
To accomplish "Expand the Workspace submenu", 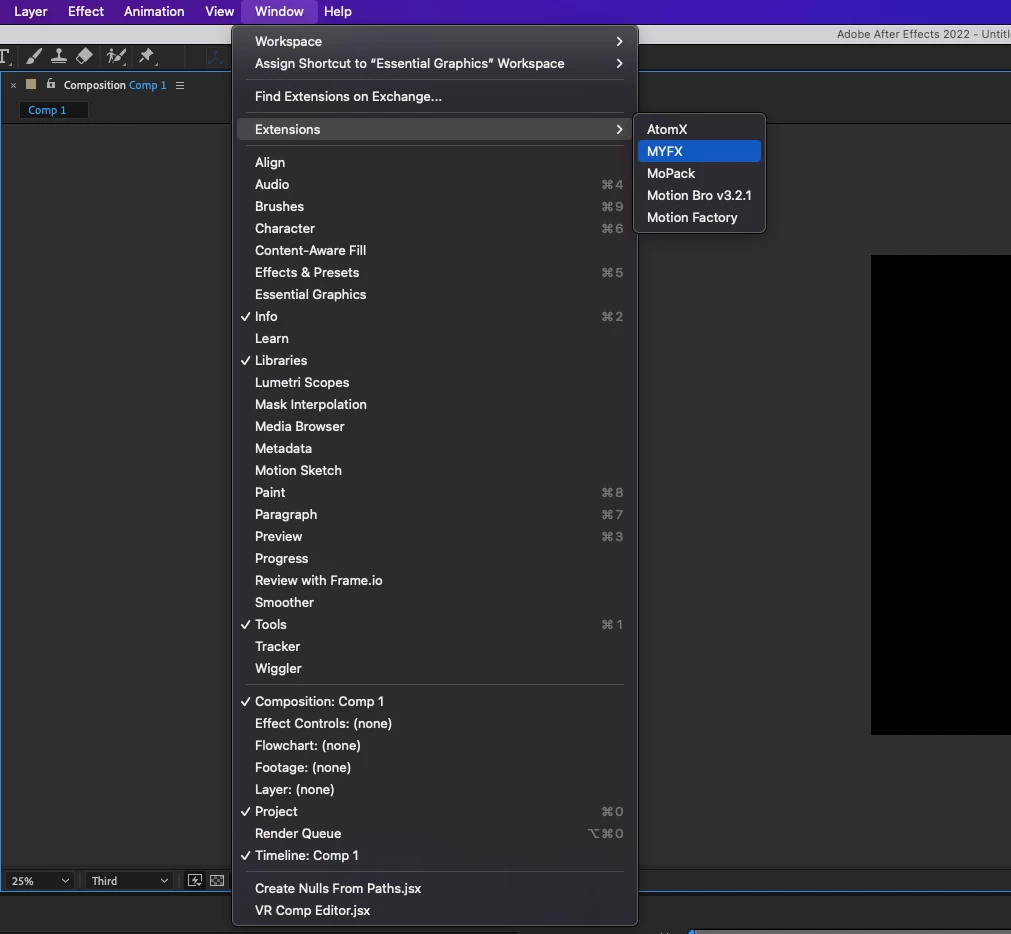I will (435, 41).
